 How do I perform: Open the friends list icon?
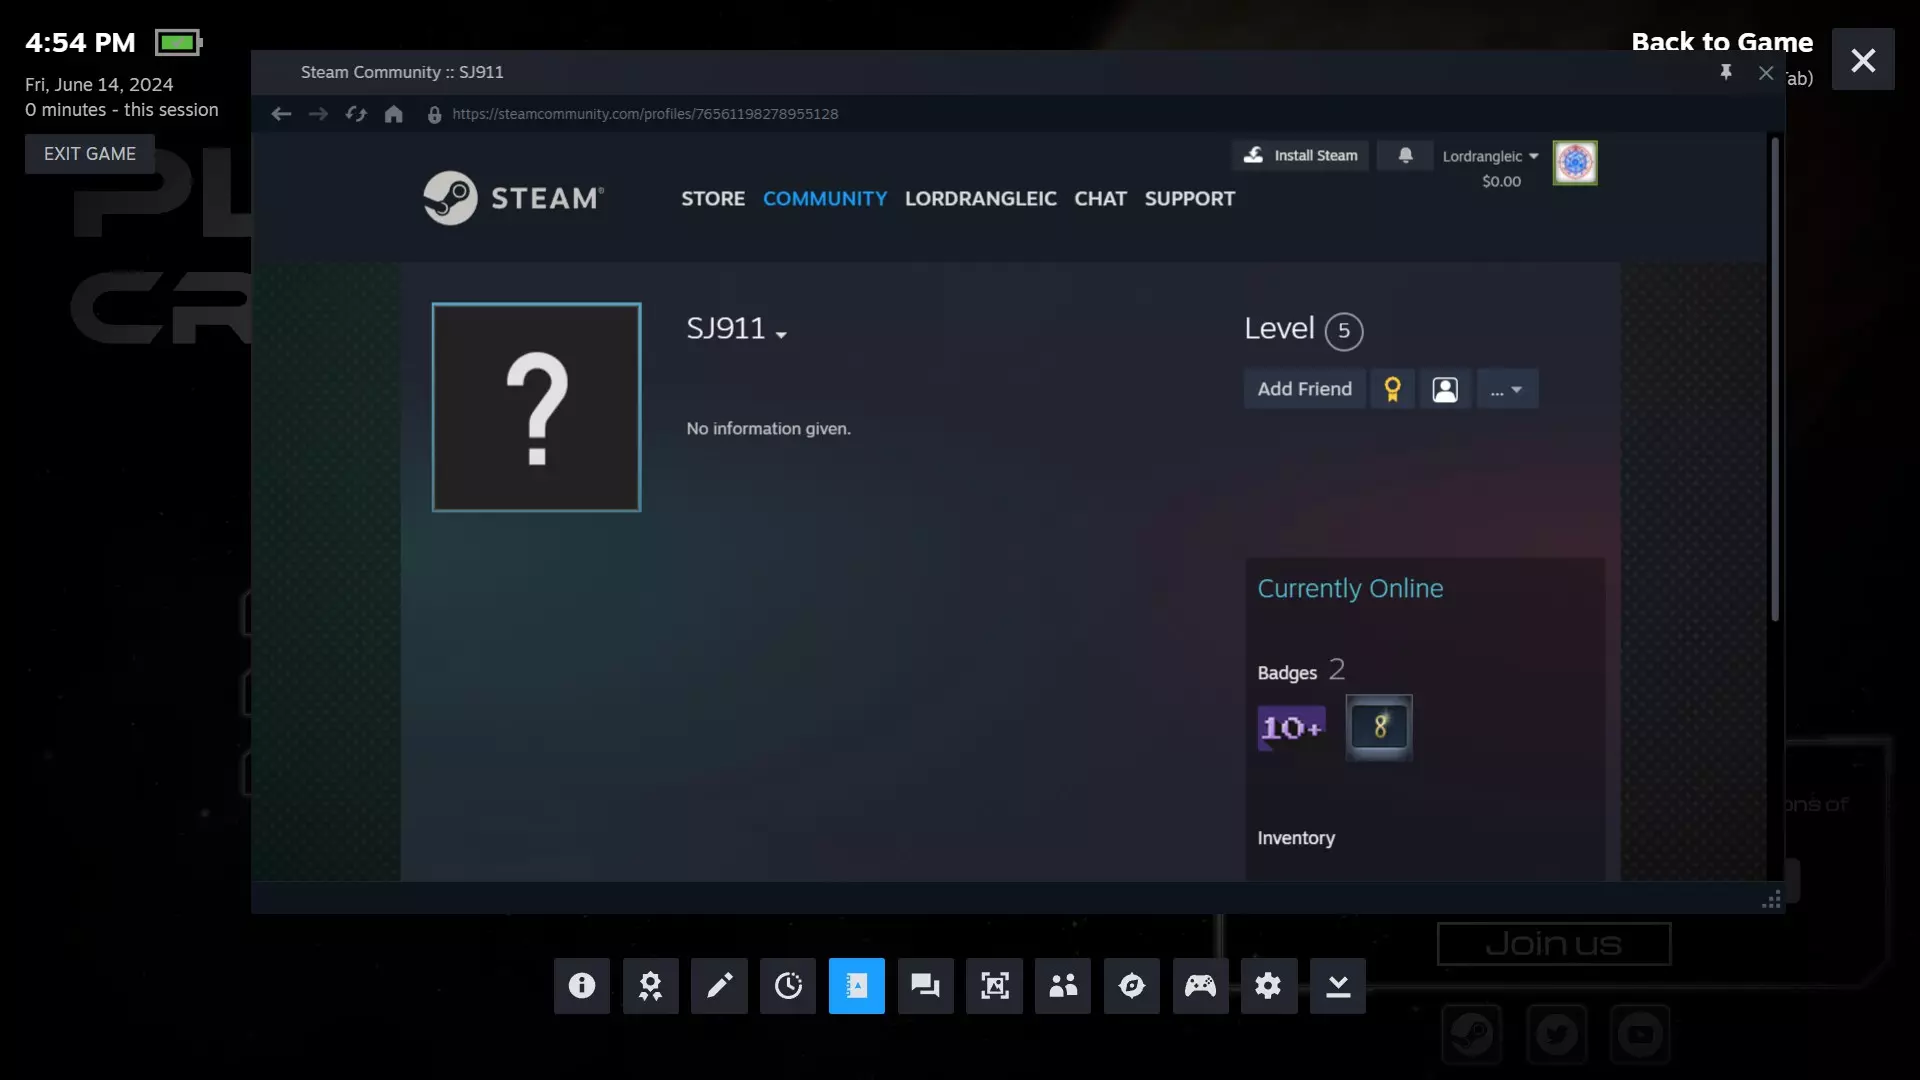[1063, 986]
